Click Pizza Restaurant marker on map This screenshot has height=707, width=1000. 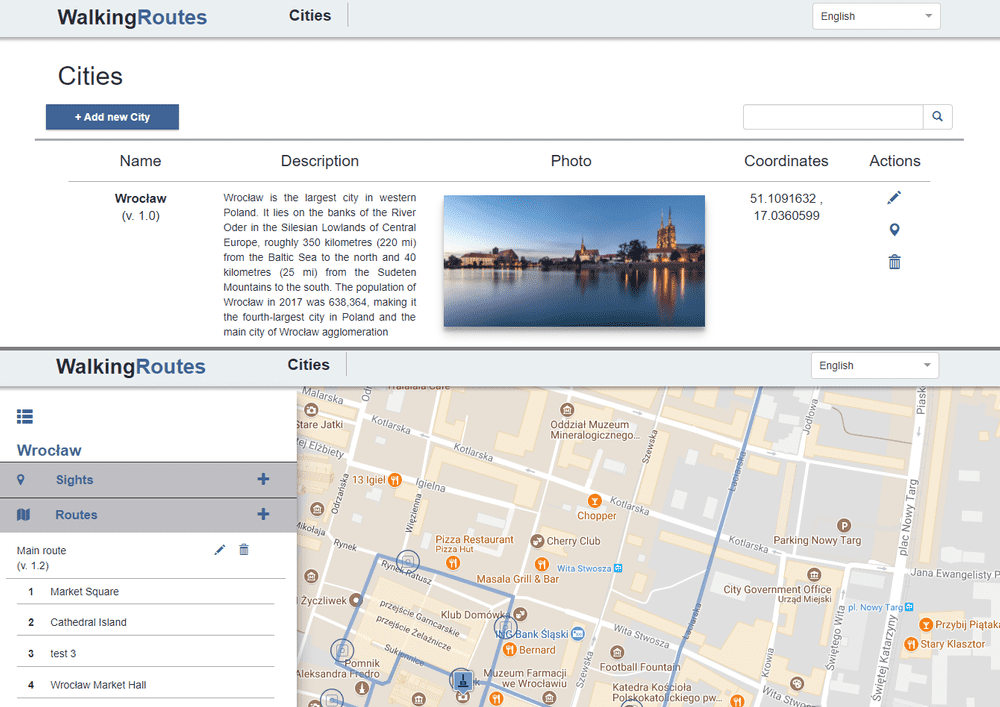pyautogui.click(x=453, y=563)
